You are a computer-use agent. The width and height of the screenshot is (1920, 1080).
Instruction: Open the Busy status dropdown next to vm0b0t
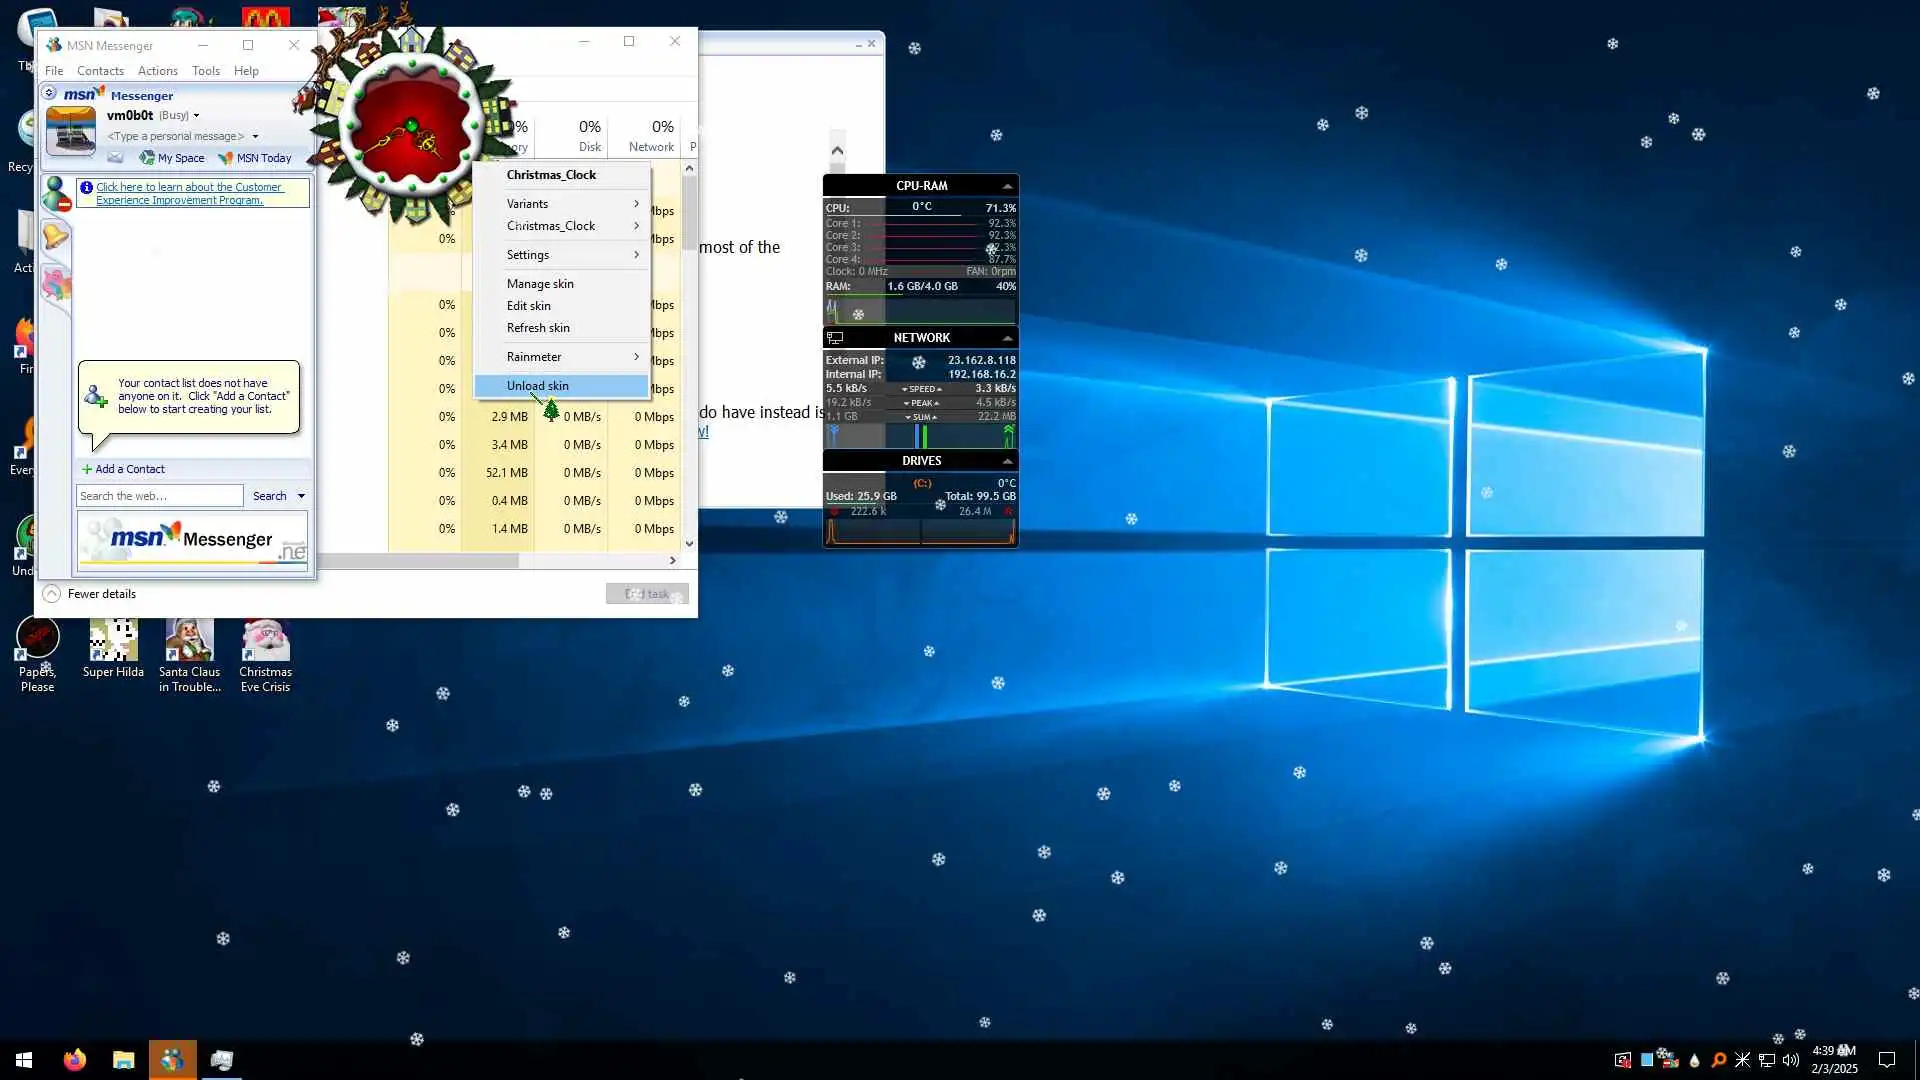(196, 116)
